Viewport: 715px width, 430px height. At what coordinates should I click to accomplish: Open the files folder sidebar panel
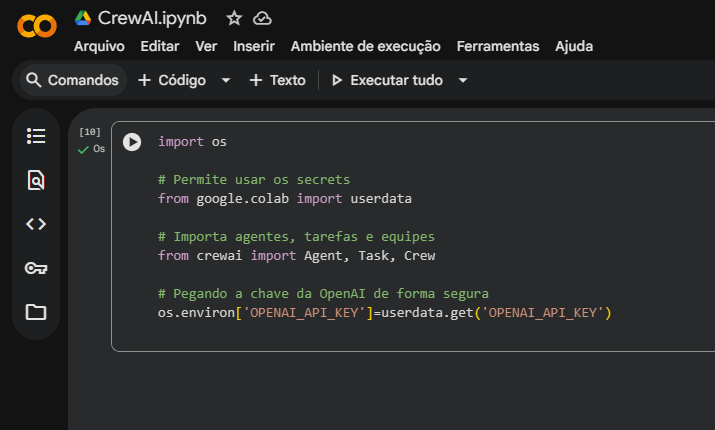(x=36, y=312)
